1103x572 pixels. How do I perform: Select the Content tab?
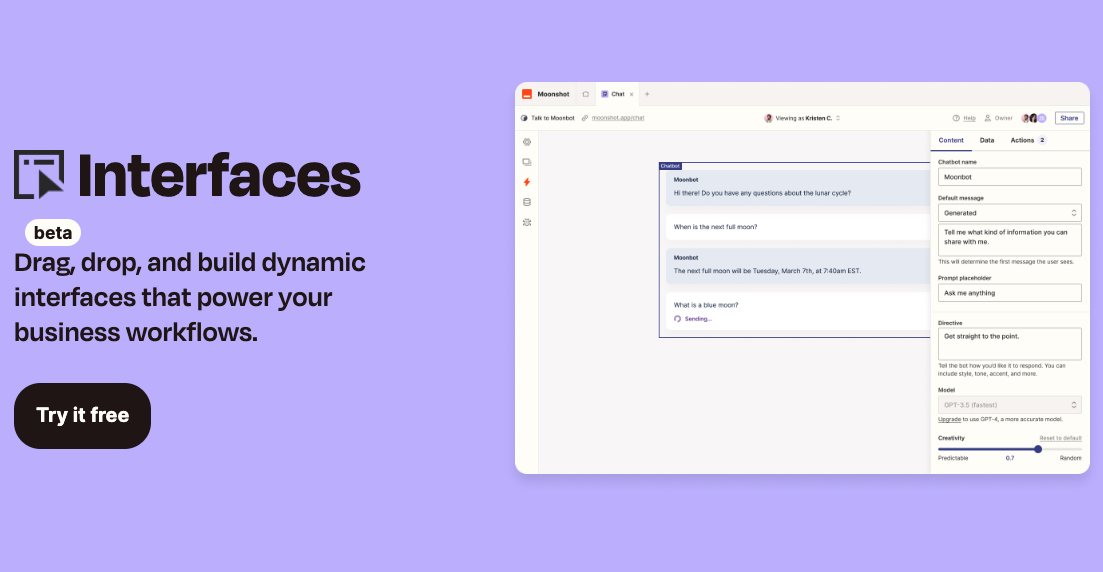(x=951, y=140)
